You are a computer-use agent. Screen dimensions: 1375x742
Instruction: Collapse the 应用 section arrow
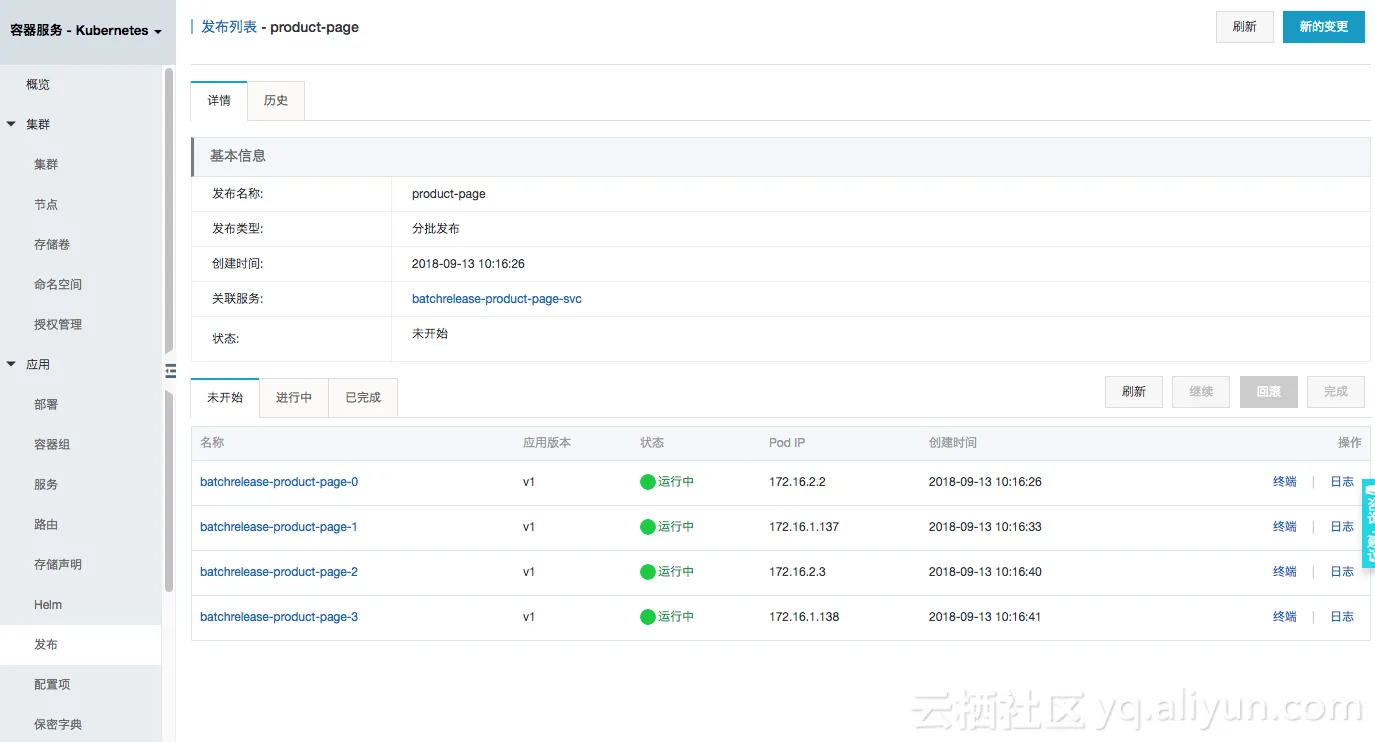12,364
